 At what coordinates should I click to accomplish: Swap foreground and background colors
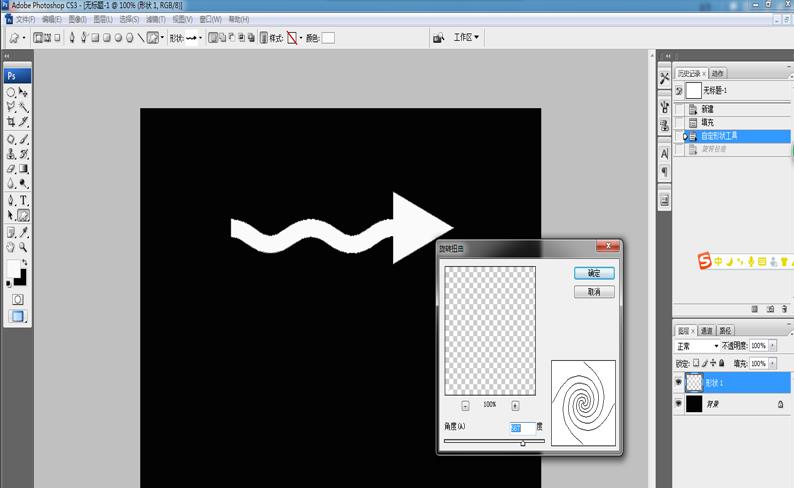point(24,263)
